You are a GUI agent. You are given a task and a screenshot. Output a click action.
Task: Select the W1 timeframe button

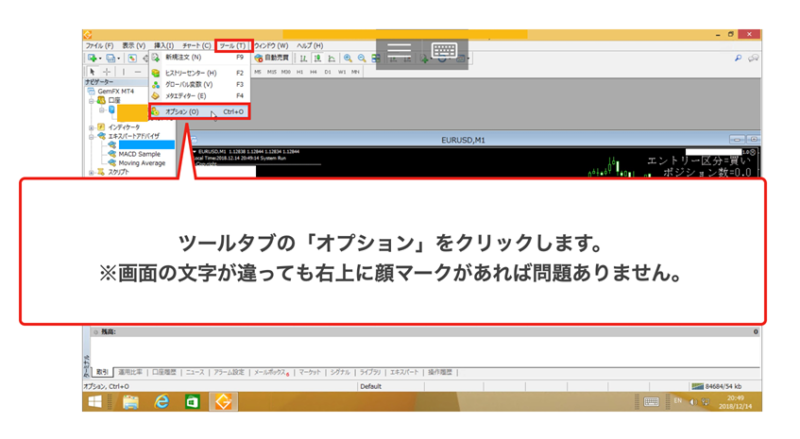coord(341,72)
